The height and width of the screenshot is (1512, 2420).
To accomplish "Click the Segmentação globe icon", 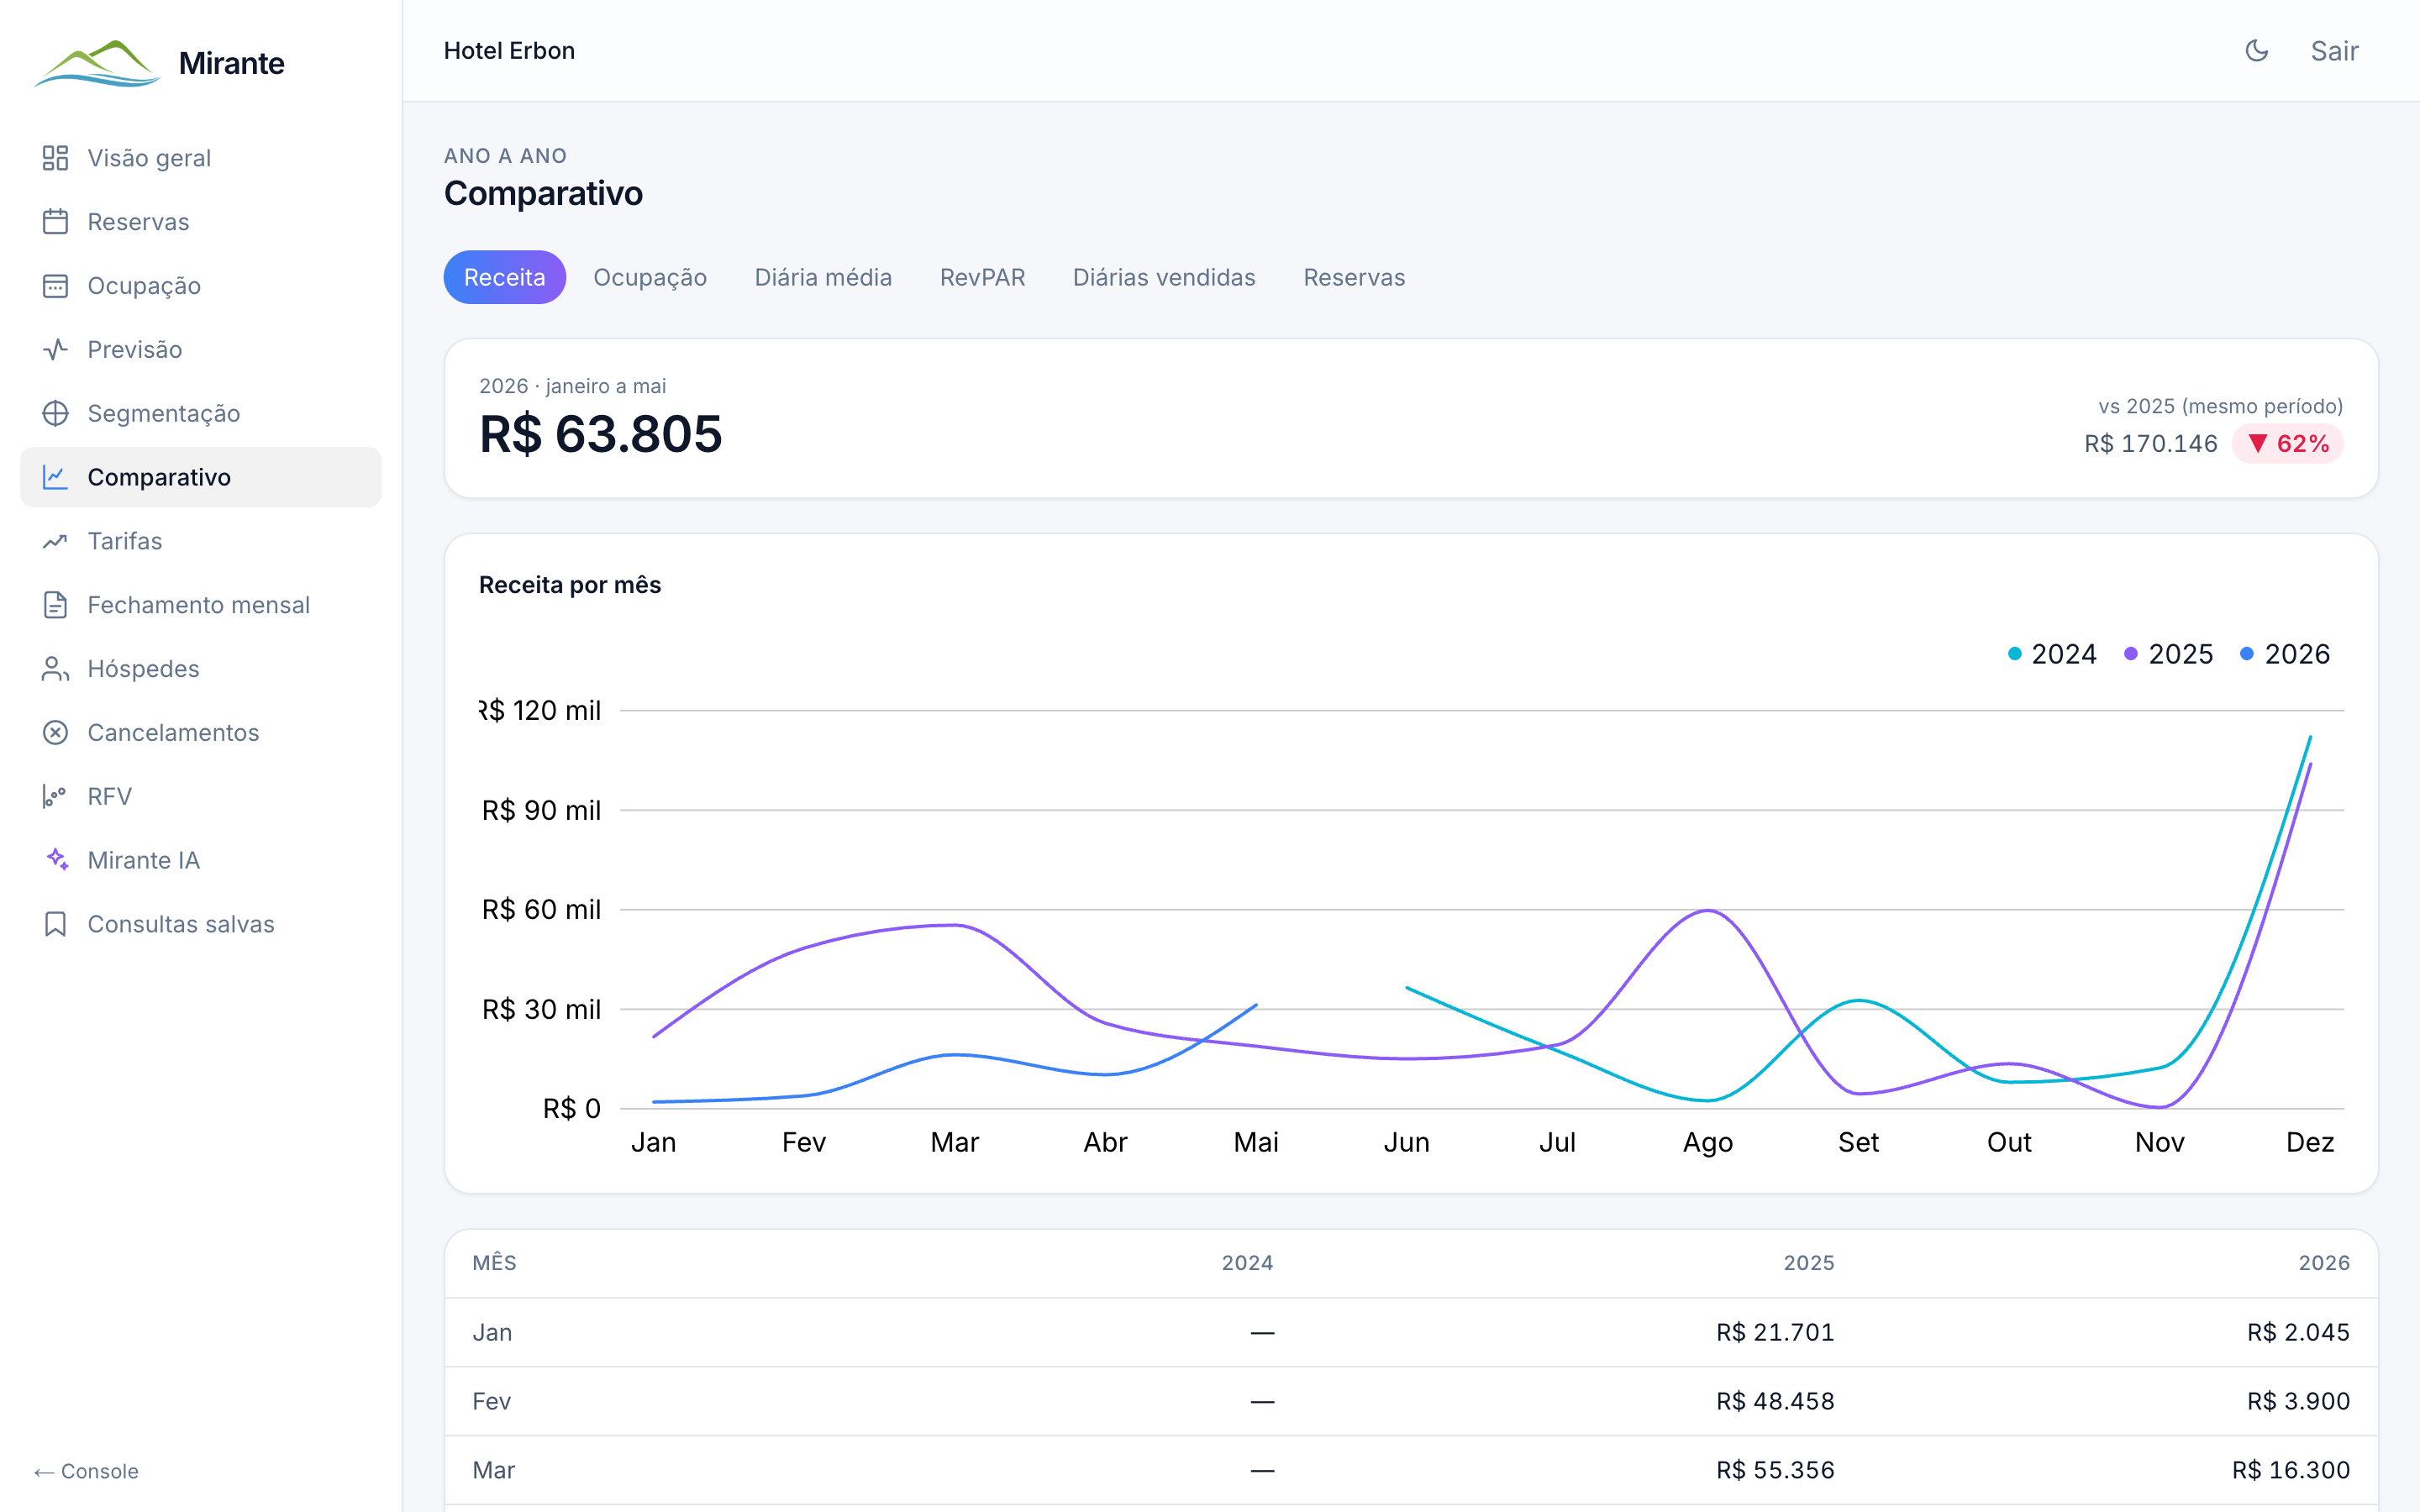I will 55,414.
